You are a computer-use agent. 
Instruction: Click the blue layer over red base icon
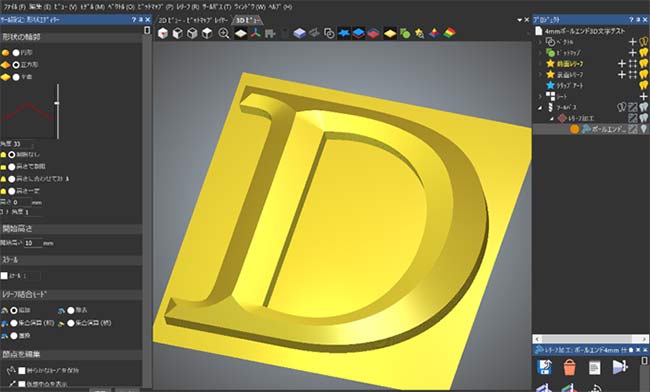(359, 33)
